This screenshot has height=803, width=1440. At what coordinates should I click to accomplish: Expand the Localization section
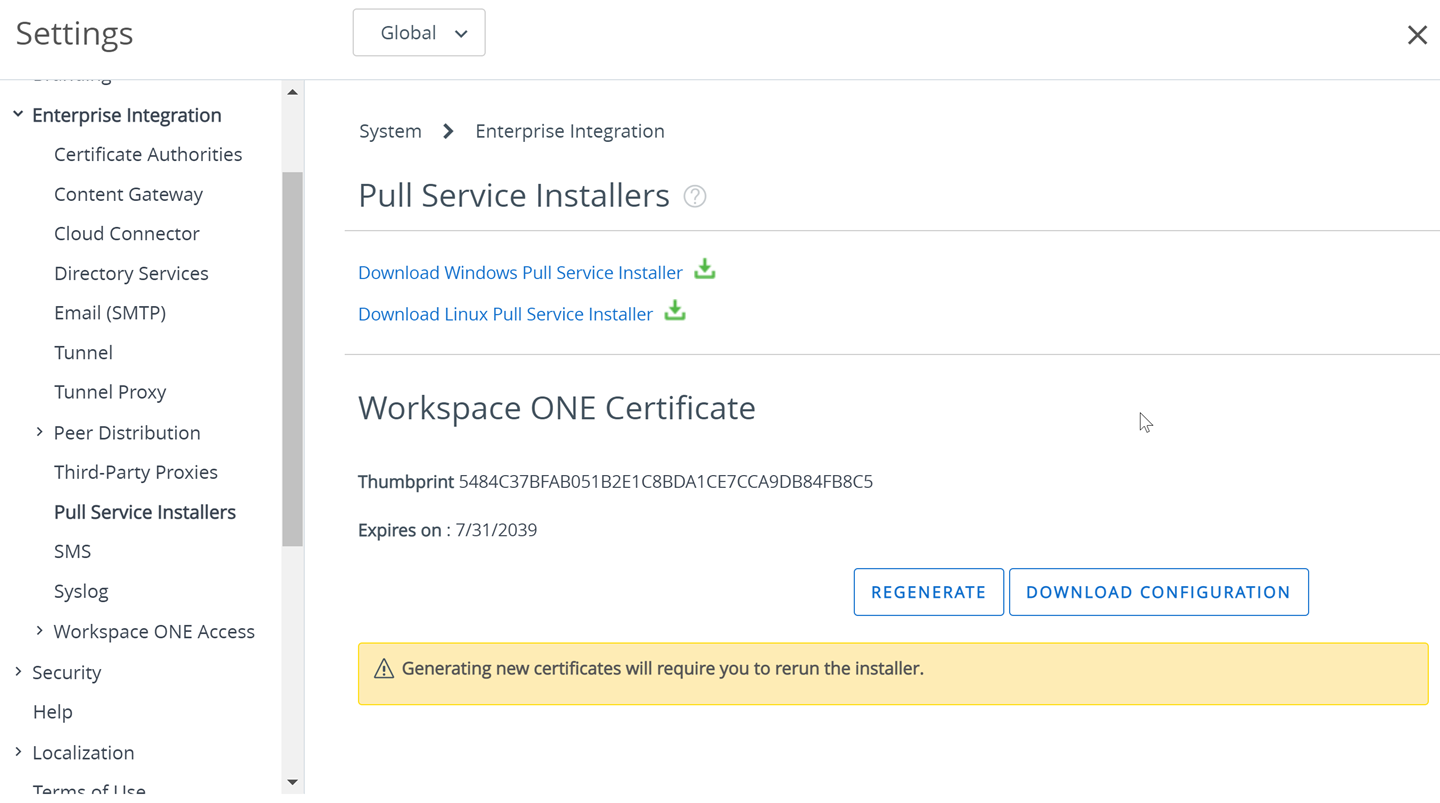point(18,752)
